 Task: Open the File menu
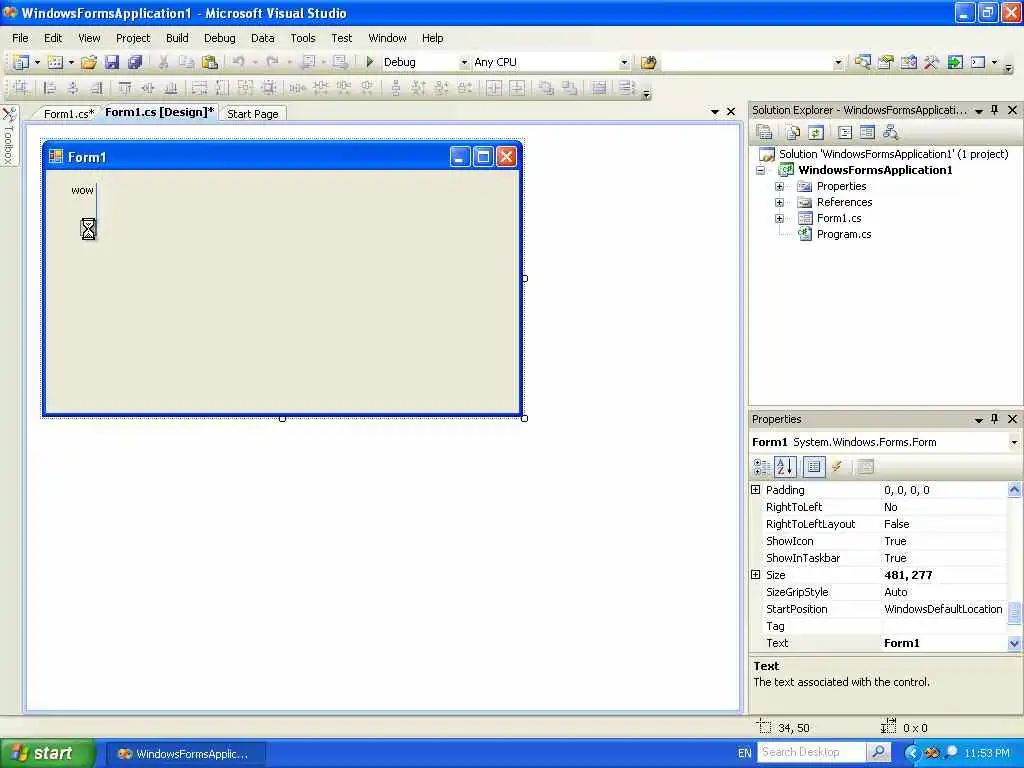(x=20, y=38)
